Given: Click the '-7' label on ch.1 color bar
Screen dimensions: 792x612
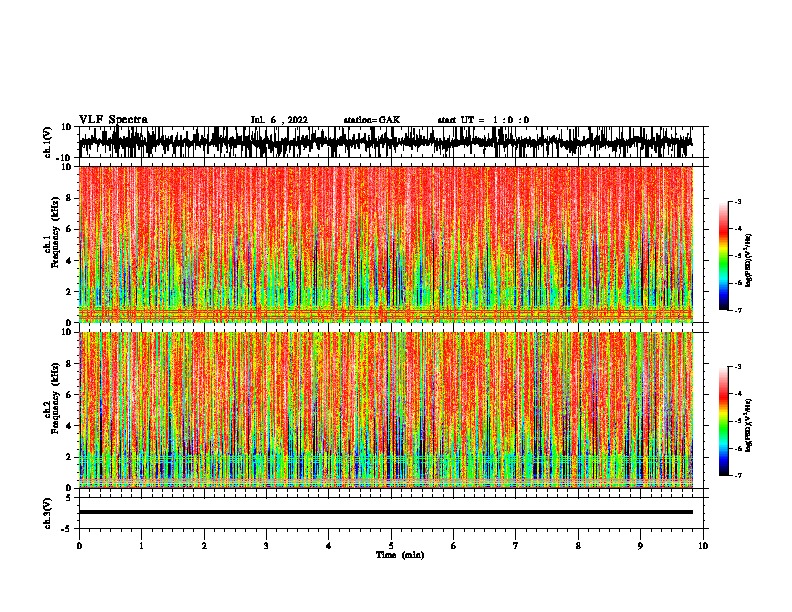Looking at the screenshot, I should [738, 310].
